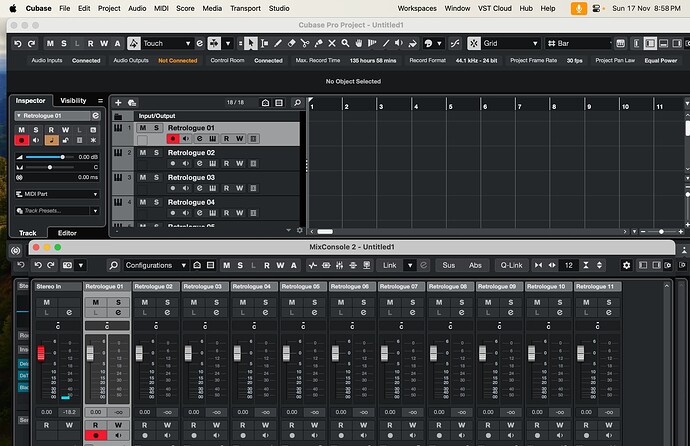Open the Transport menu
This screenshot has height=446, width=690.
pyautogui.click(x=245, y=8)
